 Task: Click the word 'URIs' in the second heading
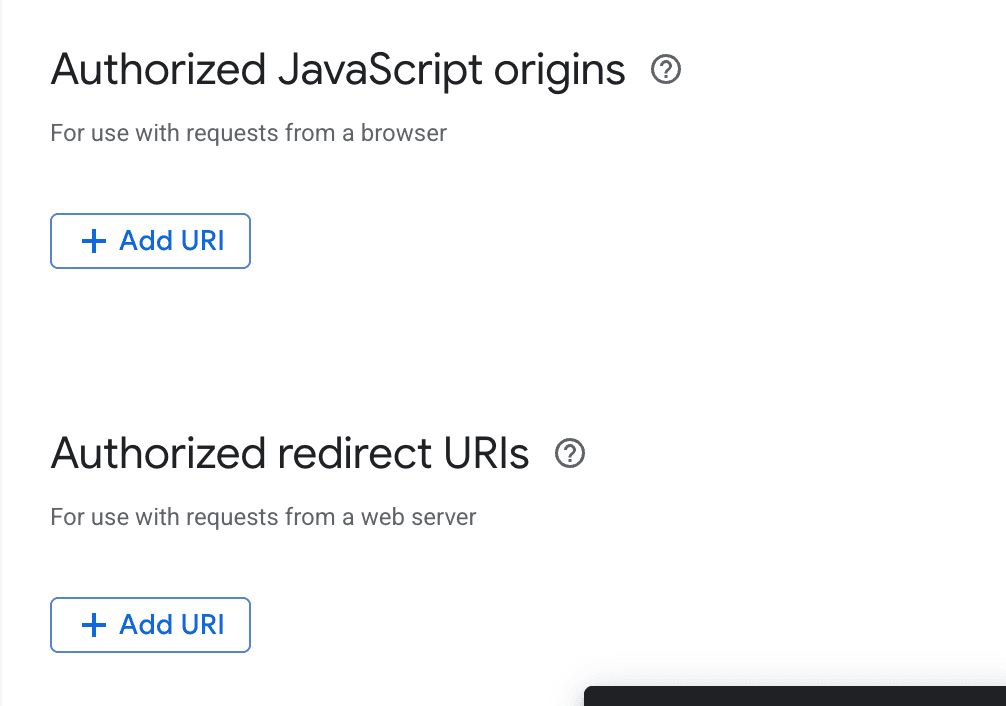tap(486, 453)
